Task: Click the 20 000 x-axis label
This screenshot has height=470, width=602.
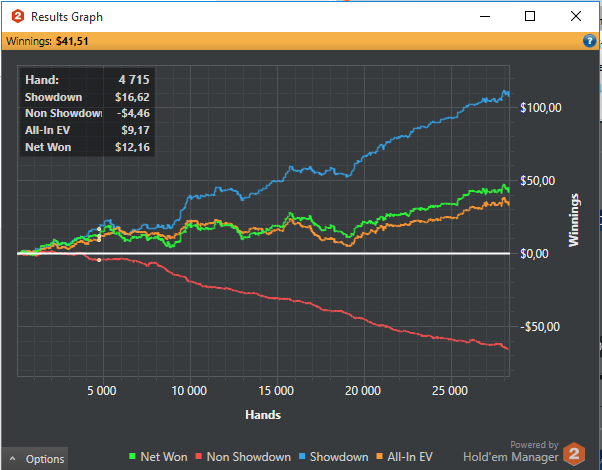Action: (x=363, y=391)
